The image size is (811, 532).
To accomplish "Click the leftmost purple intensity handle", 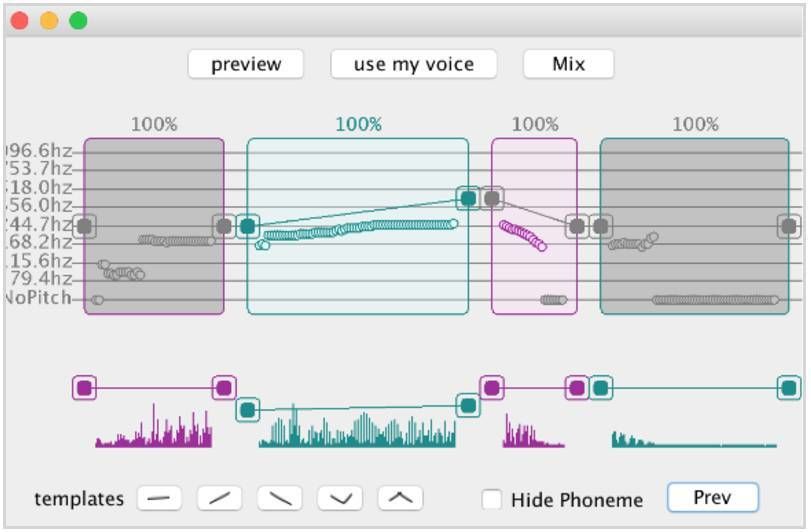I will tap(85, 388).
